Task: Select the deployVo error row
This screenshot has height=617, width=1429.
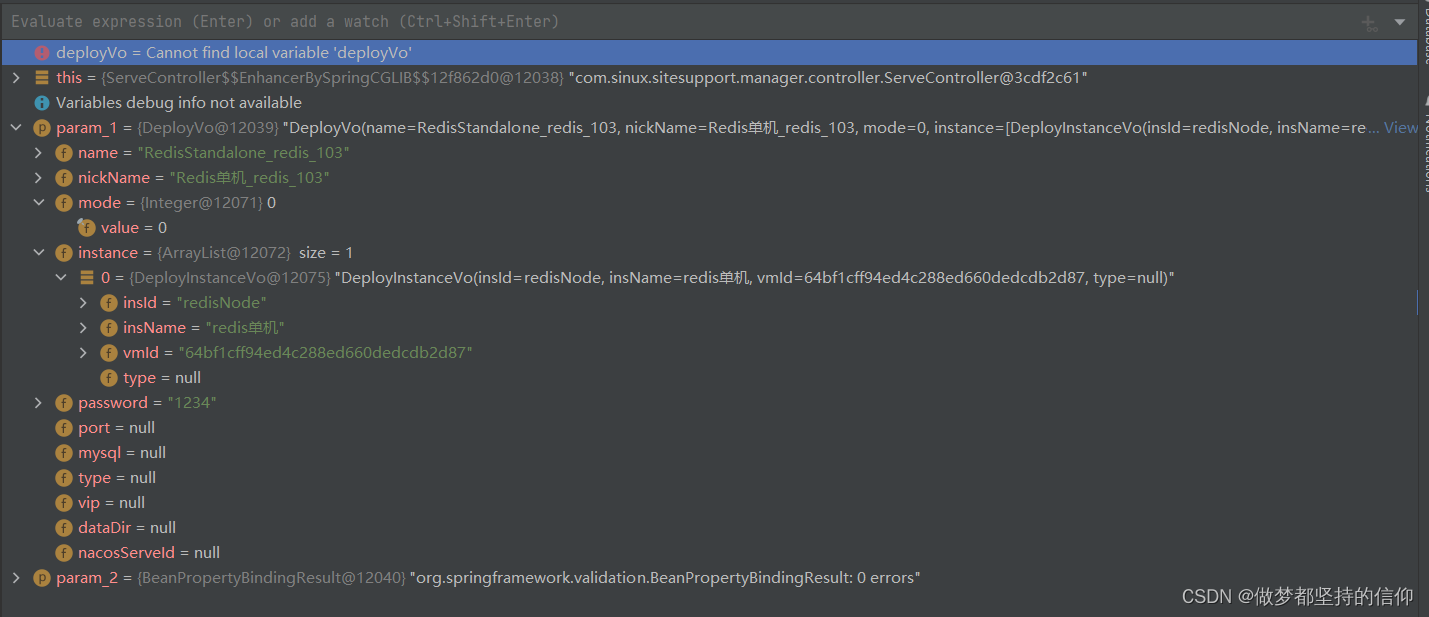Action: [709, 53]
